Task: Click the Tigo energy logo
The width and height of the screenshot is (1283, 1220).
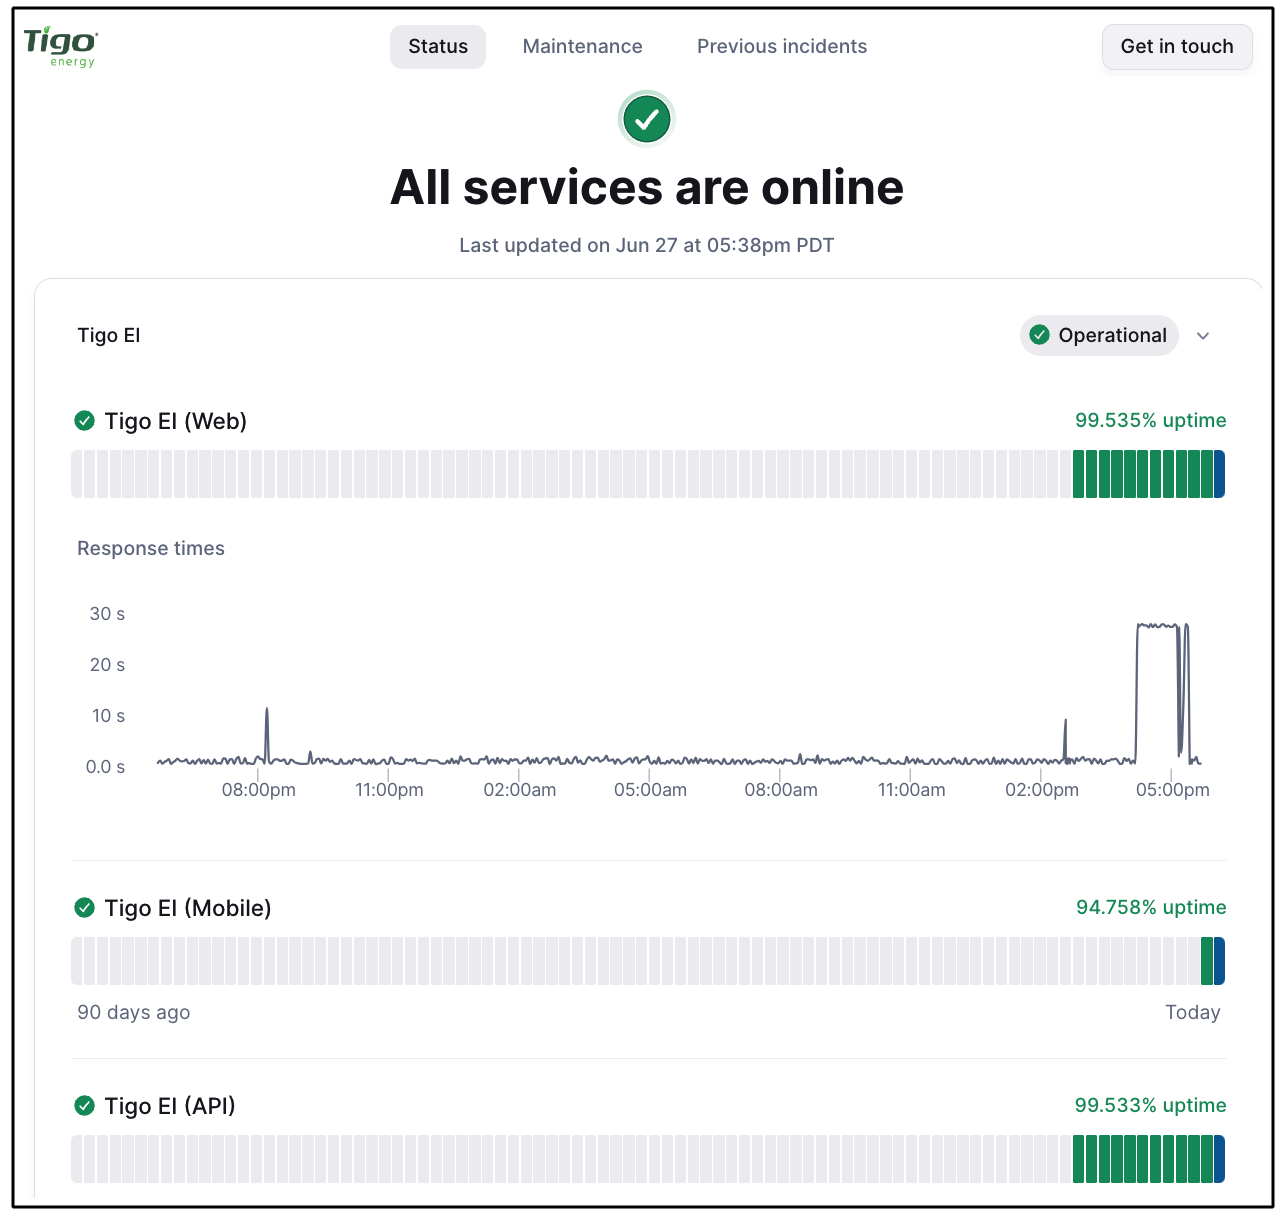Action: pos(61,47)
